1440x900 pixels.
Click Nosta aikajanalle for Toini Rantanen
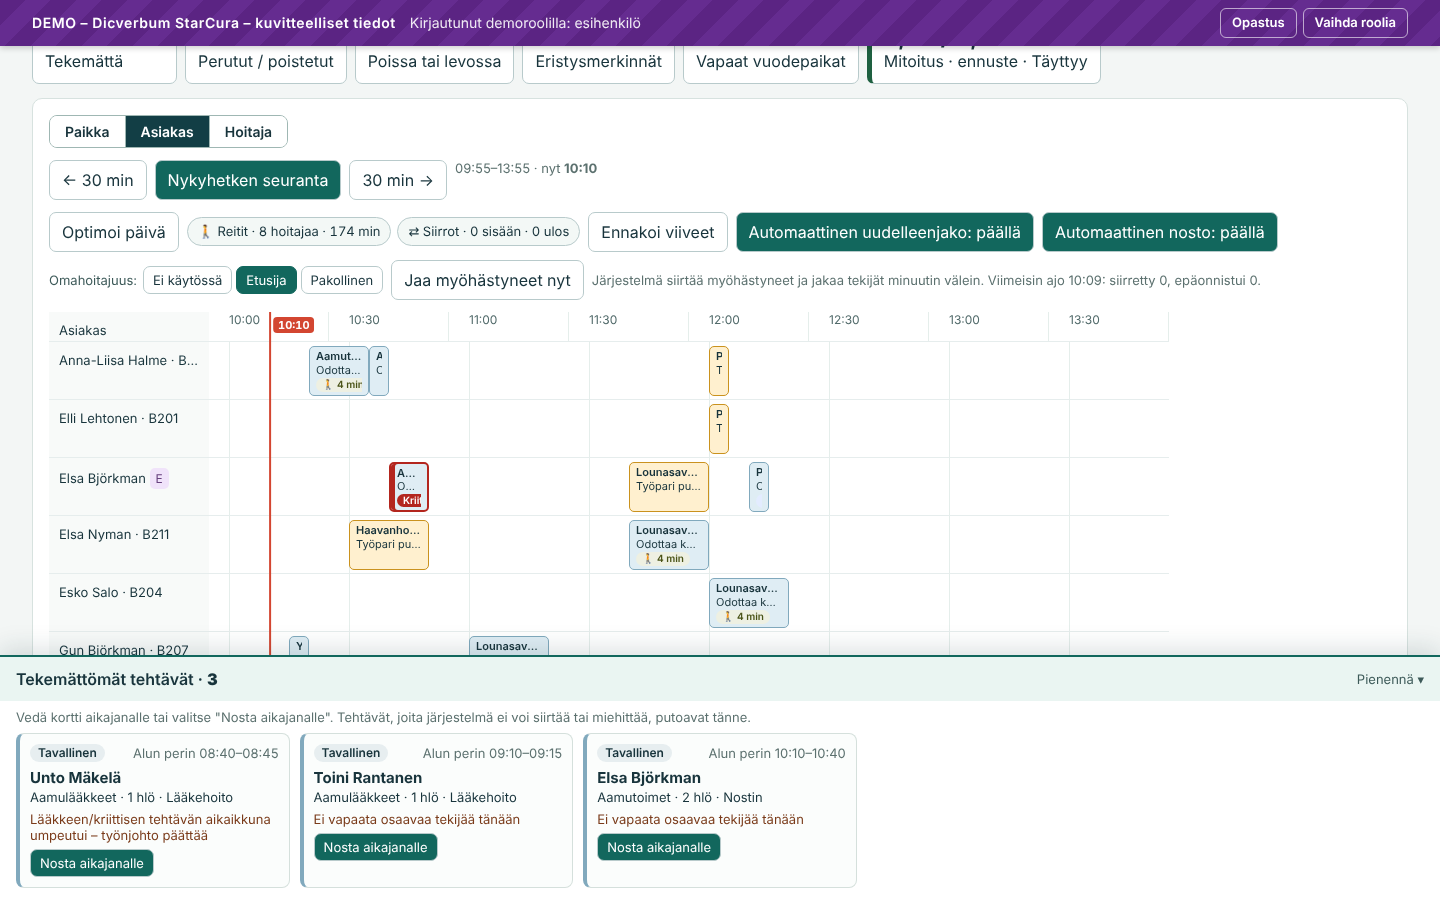click(x=375, y=848)
